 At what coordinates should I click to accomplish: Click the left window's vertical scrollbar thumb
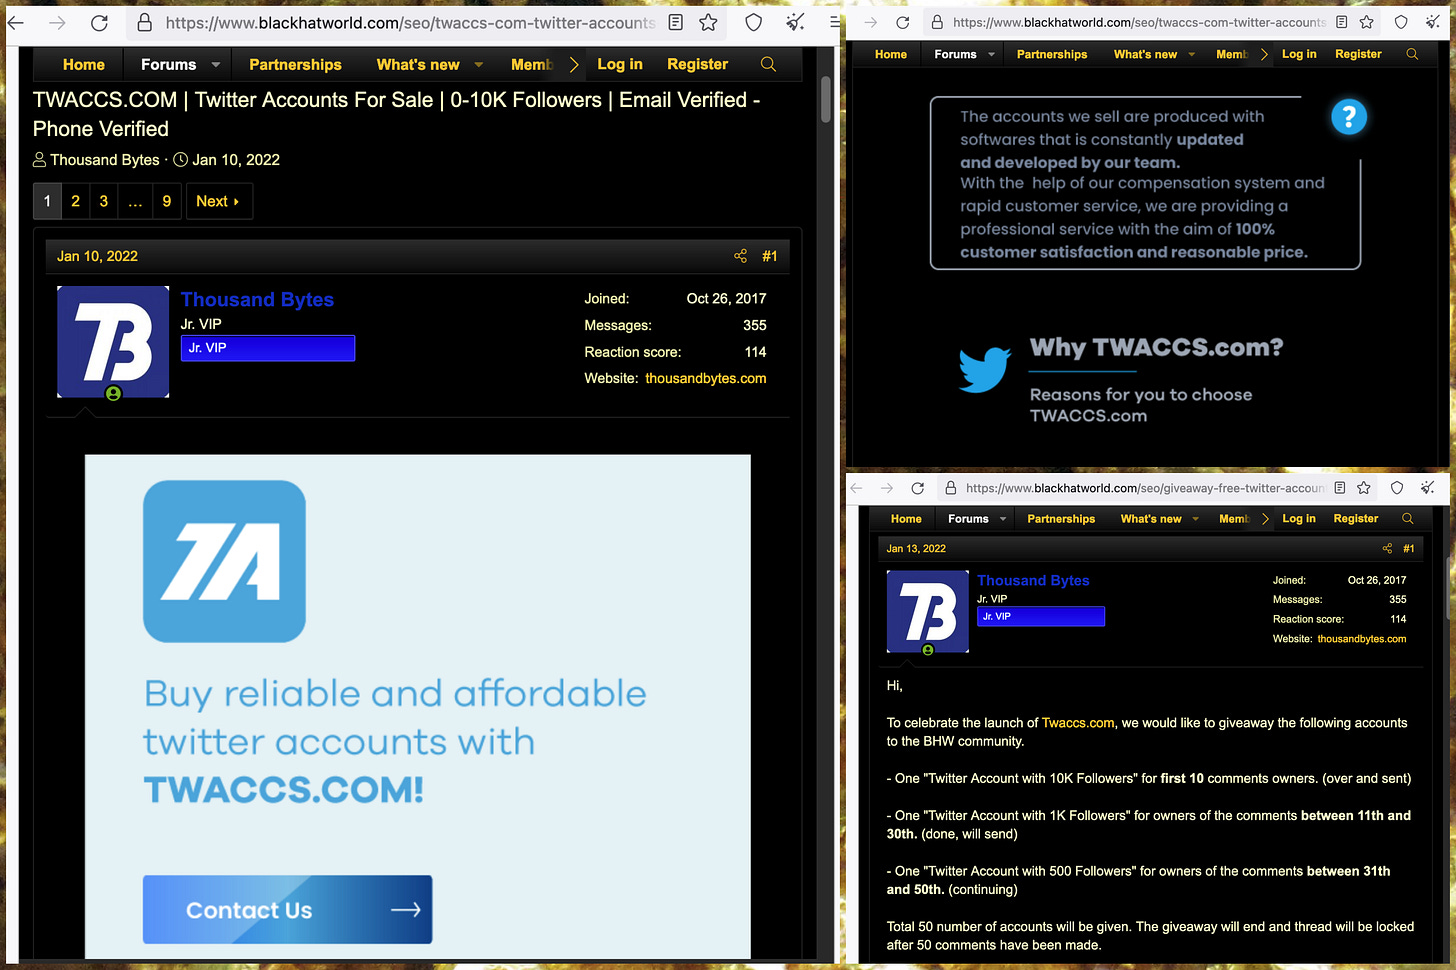[826, 98]
